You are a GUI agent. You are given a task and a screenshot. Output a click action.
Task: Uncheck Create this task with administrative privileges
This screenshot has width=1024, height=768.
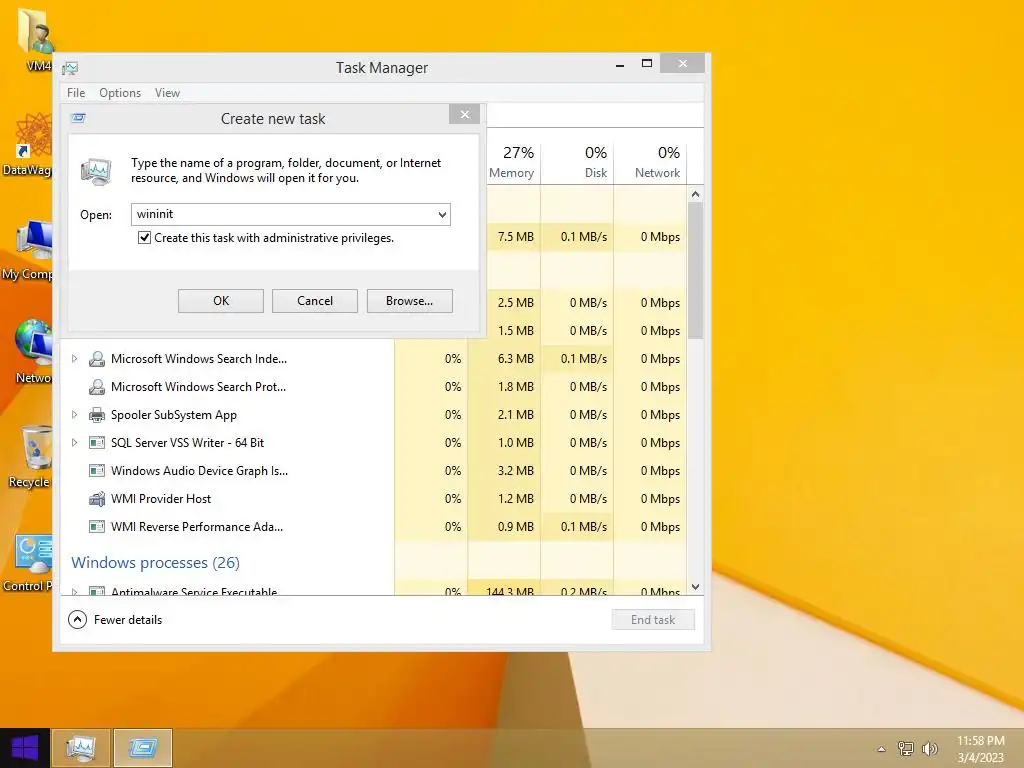pyautogui.click(x=144, y=238)
